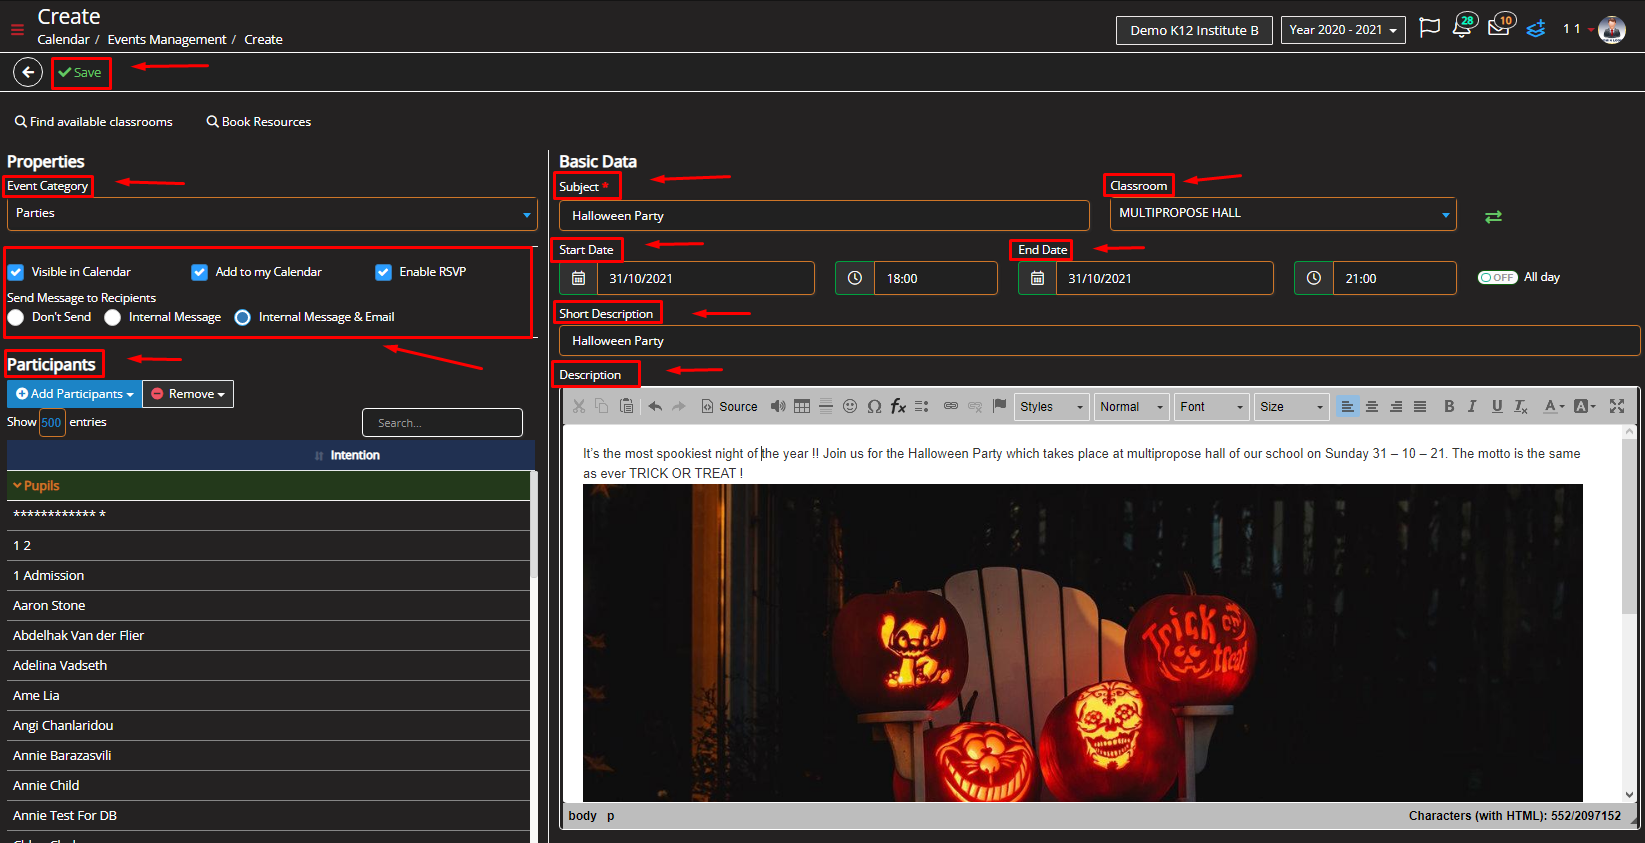This screenshot has height=843, width=1645.
Task: Click the end time clock icon
Action: (1314, 278)
